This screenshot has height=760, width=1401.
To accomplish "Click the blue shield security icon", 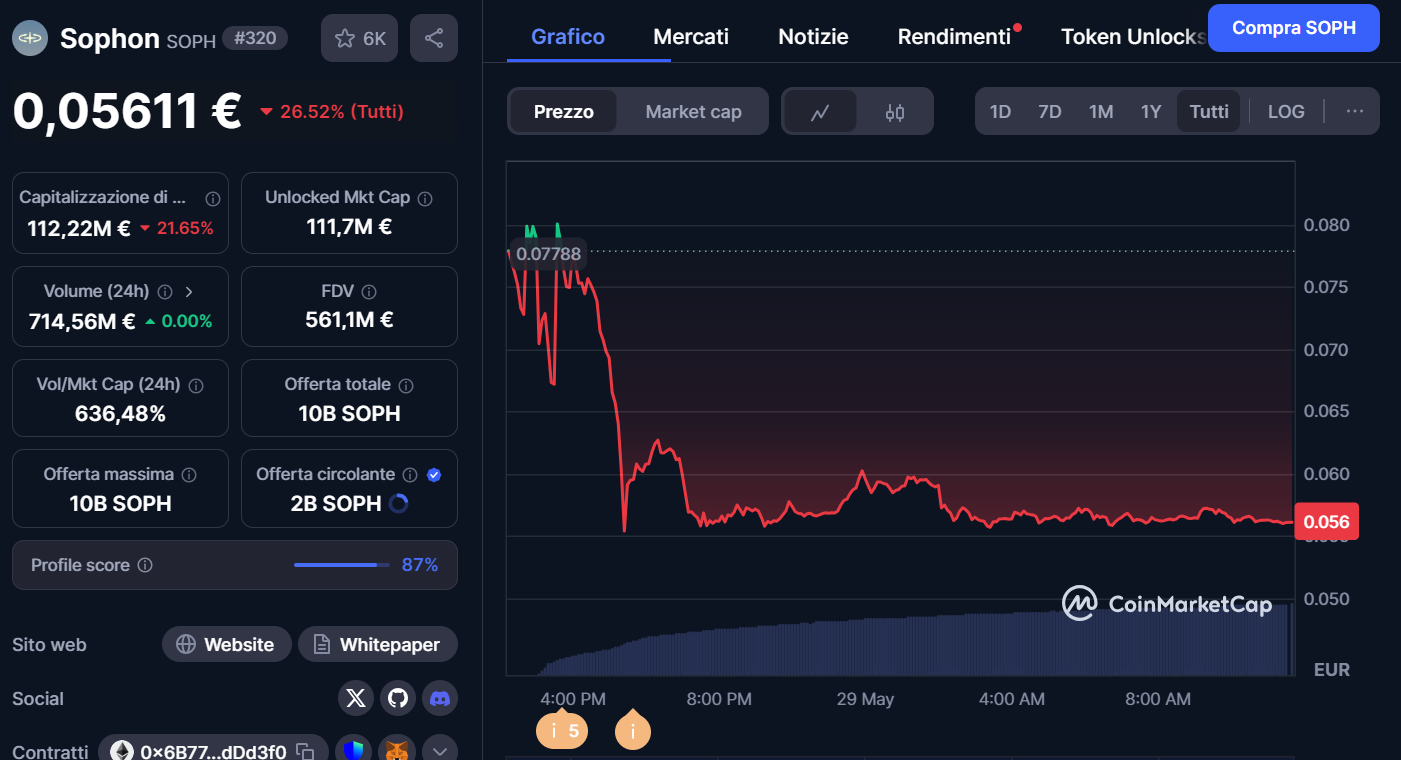I will [356, 750].
